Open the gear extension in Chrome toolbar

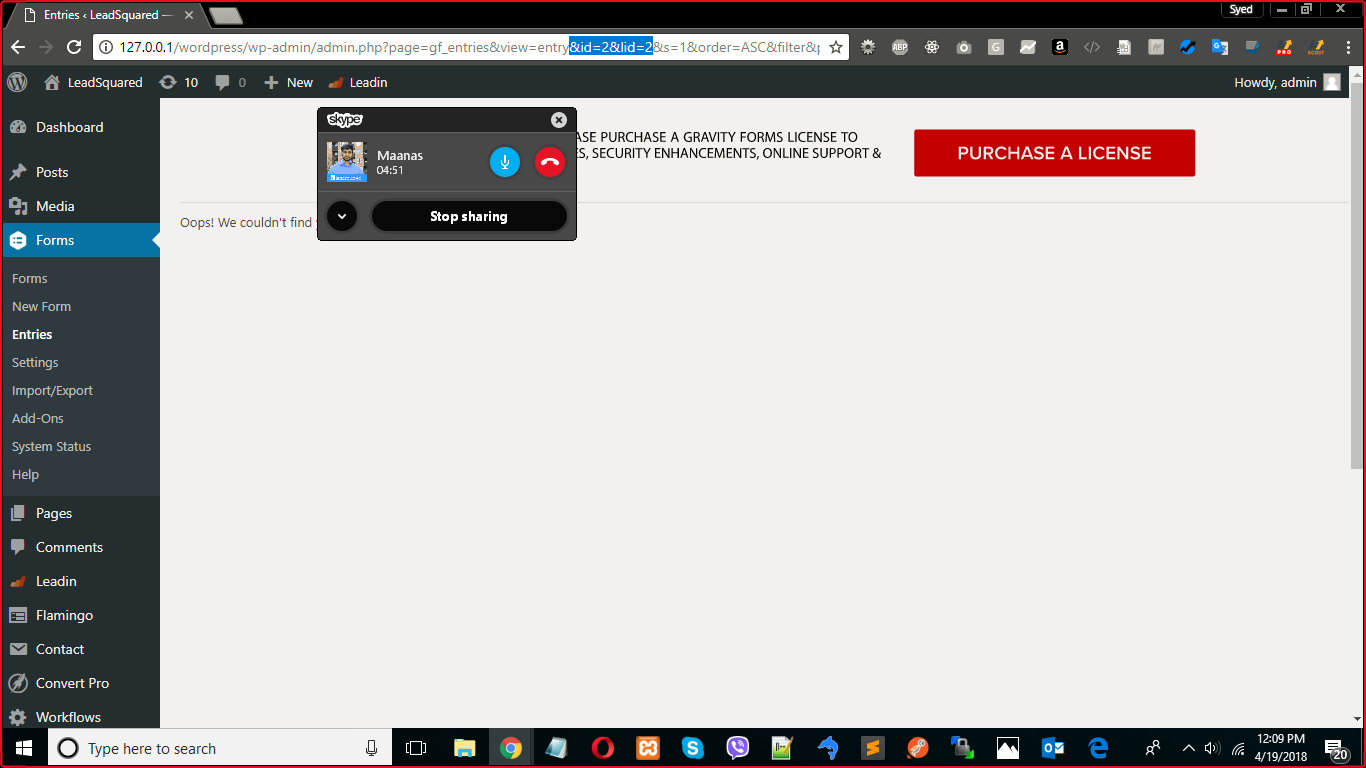tap(868, 47)
